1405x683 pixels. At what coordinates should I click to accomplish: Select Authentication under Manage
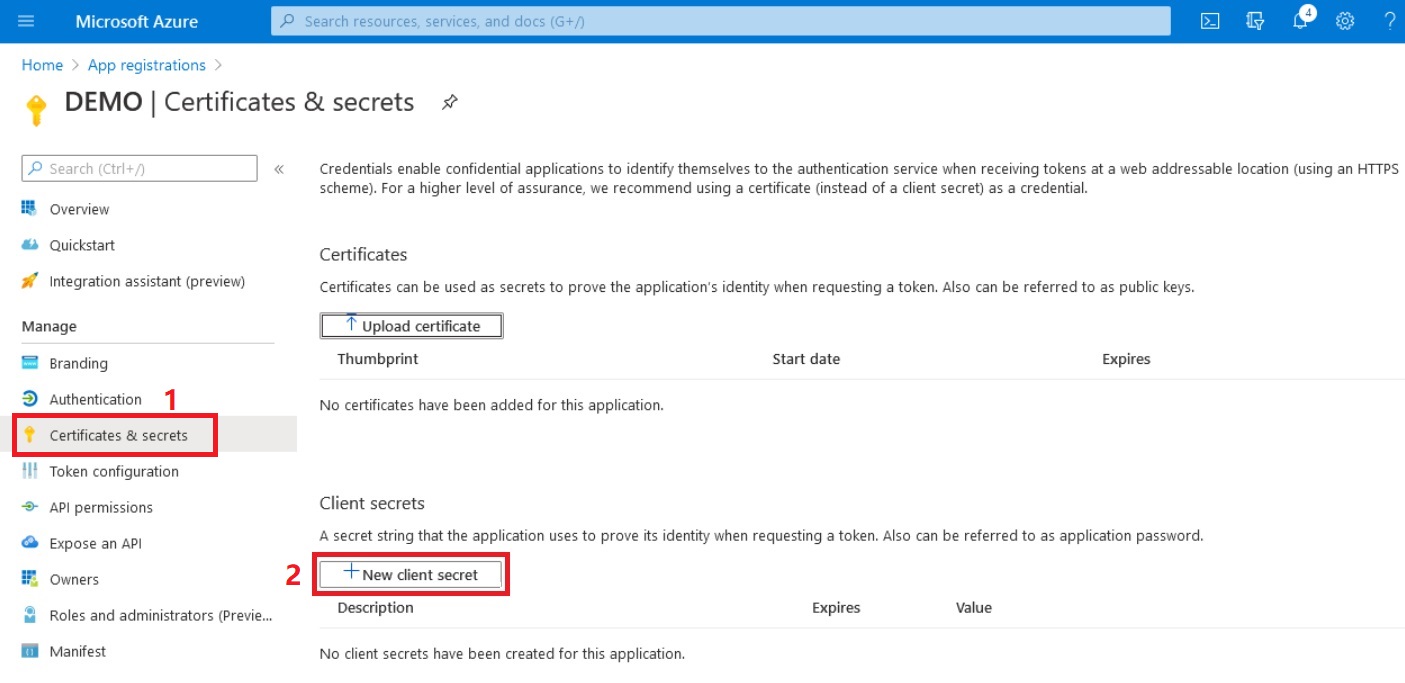pos(95,399)
